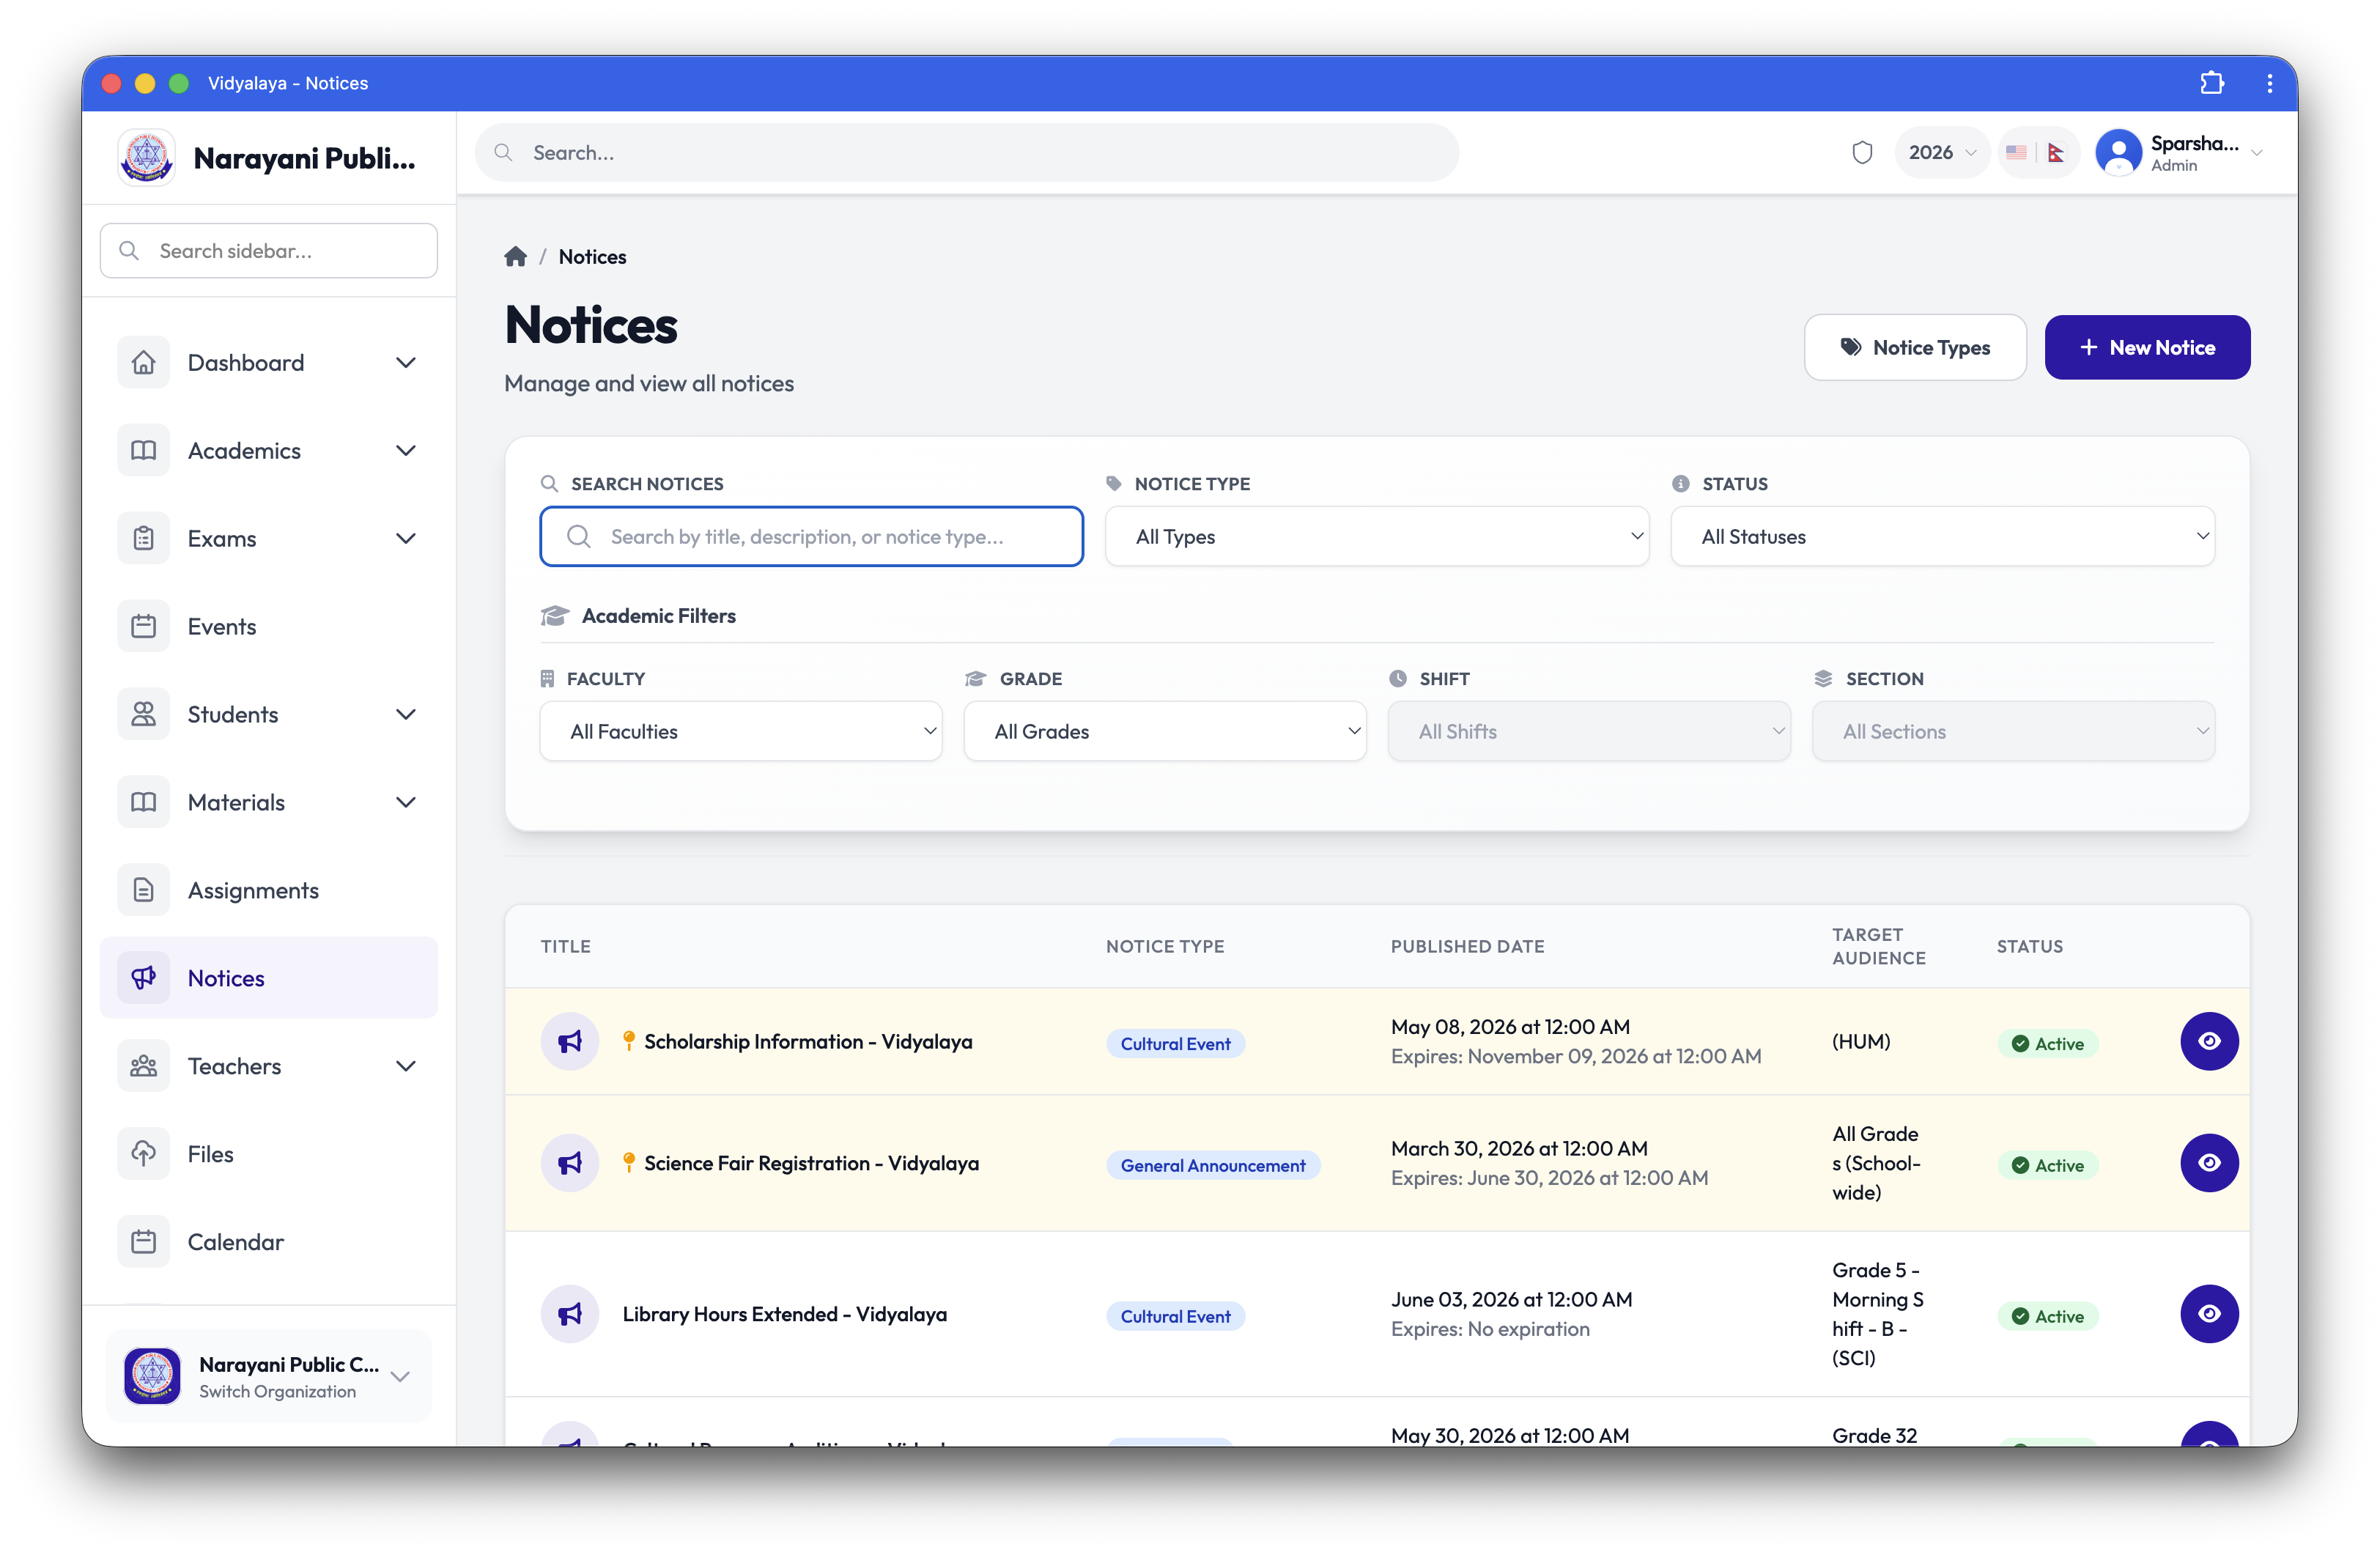2380x1555 pixels.
Task: Click the General Announcement type tag
Action: coord(1213,1165)
